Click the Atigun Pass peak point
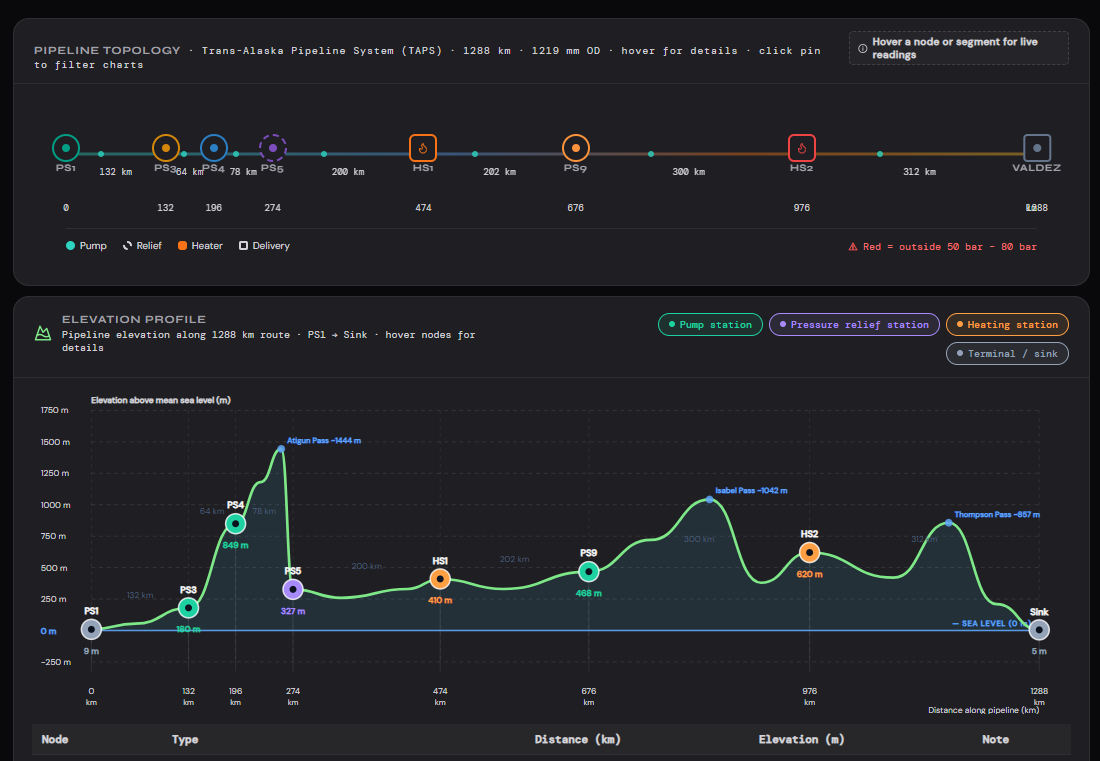 click(x=281, y=449)
